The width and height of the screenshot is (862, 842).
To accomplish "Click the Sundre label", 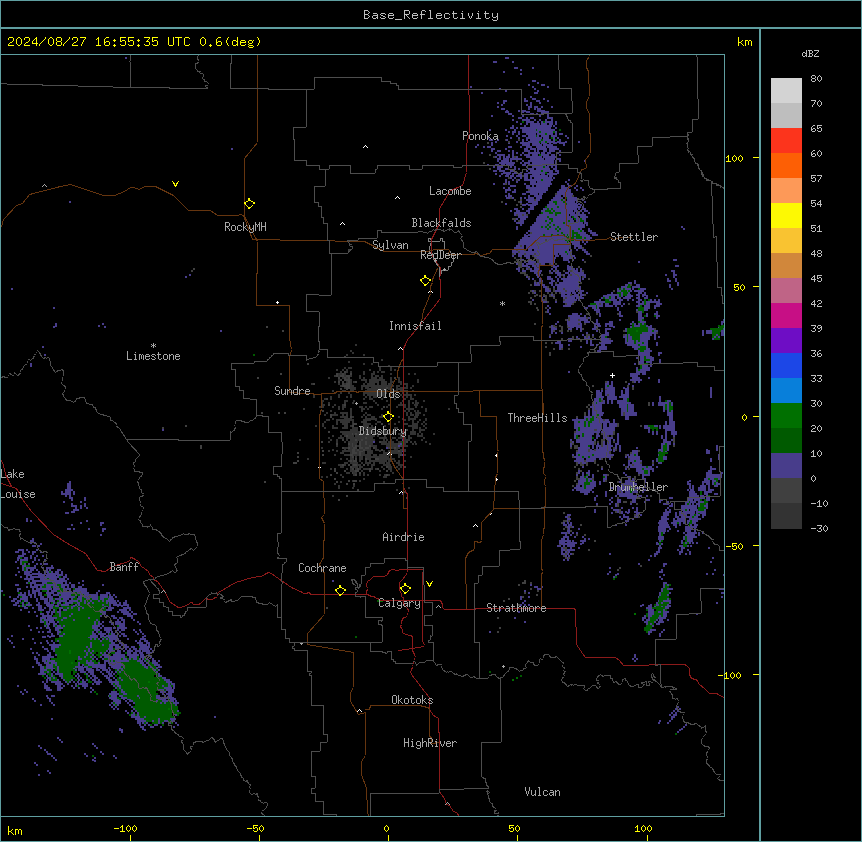I will pos(292,391).
